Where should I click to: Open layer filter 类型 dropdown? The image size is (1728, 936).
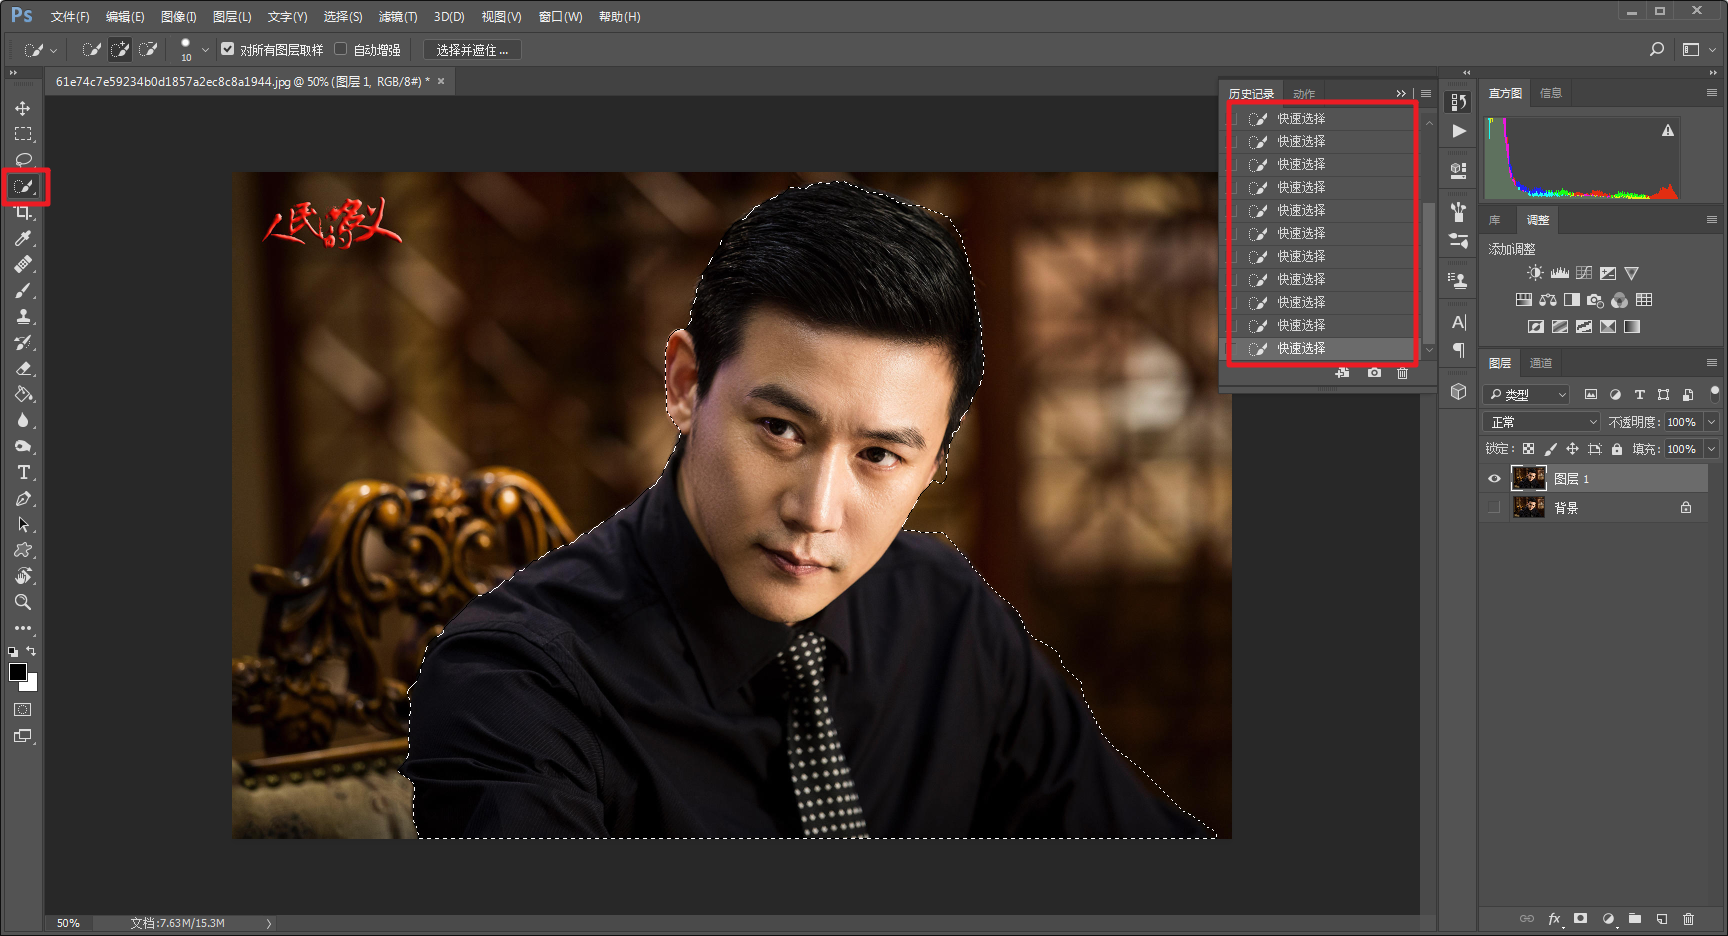1526,395
